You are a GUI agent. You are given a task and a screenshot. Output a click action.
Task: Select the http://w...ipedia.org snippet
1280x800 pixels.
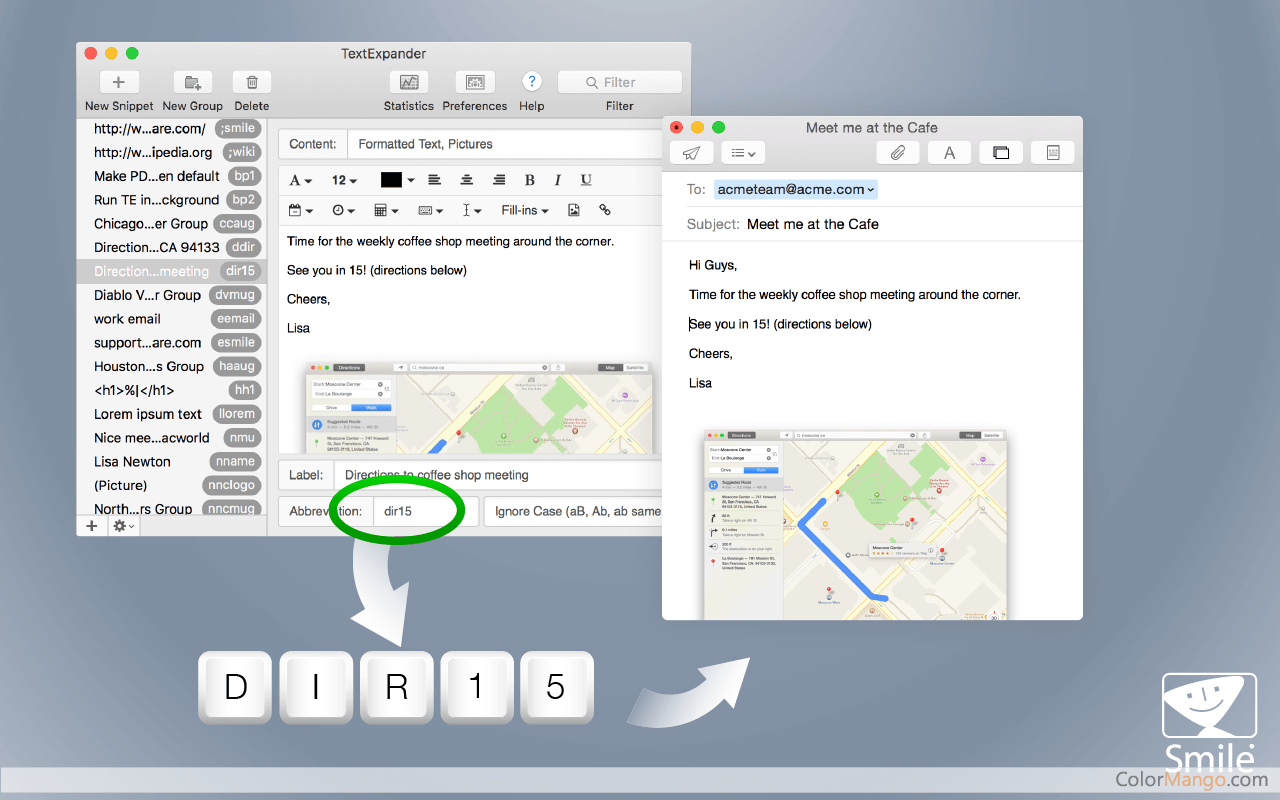click(171, 152)
